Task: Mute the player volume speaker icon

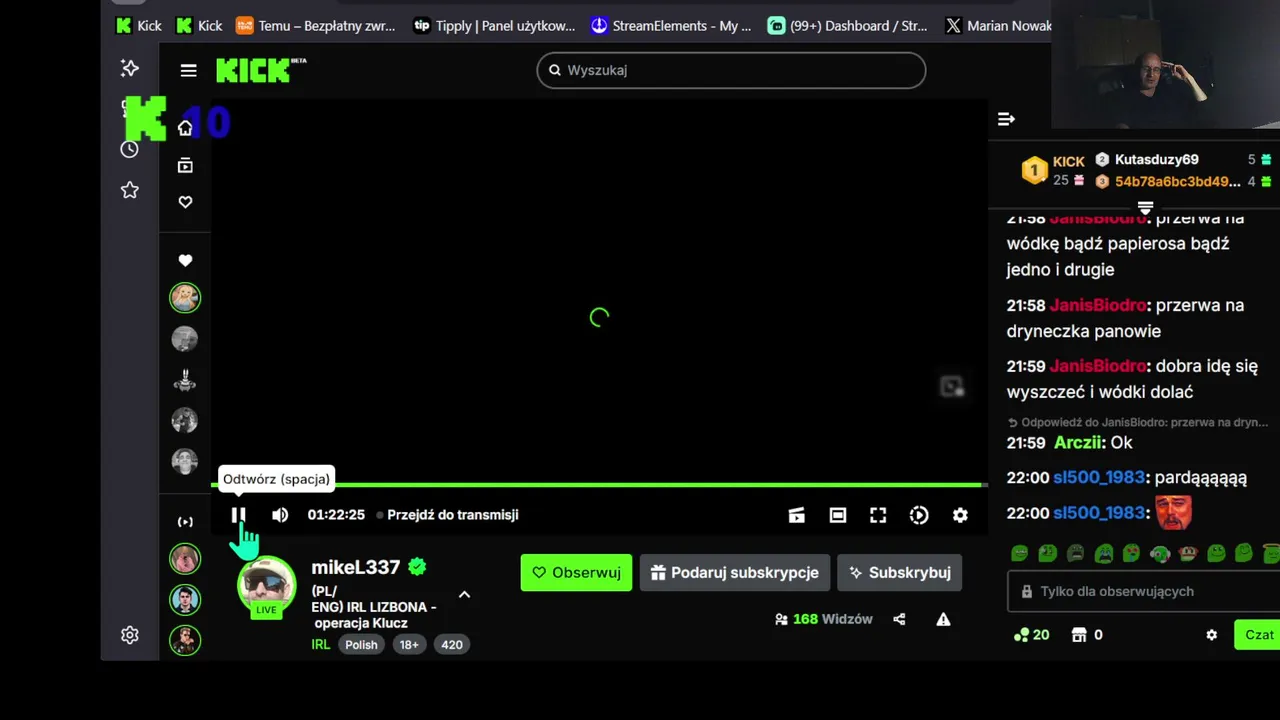Action: click(280, 515)
